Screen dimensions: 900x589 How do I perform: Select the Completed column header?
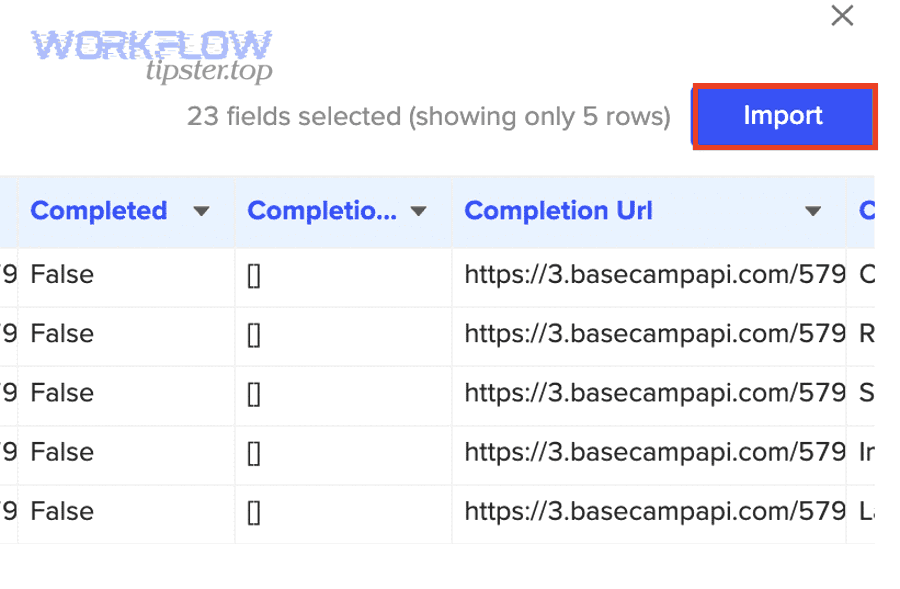98,211
